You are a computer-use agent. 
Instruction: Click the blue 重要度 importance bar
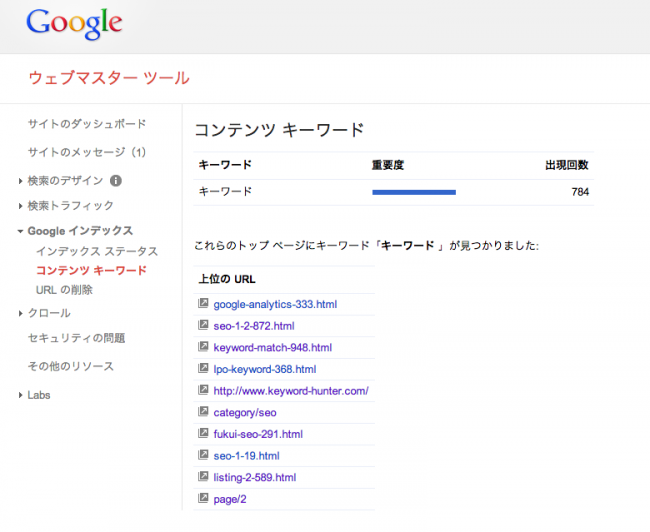(414, 192)
